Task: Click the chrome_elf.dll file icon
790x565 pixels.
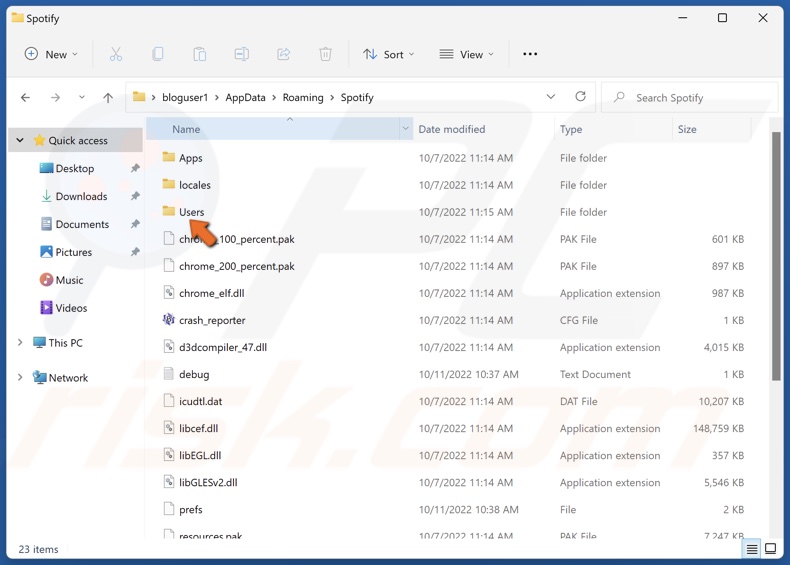Action: (x=169, y=292)
